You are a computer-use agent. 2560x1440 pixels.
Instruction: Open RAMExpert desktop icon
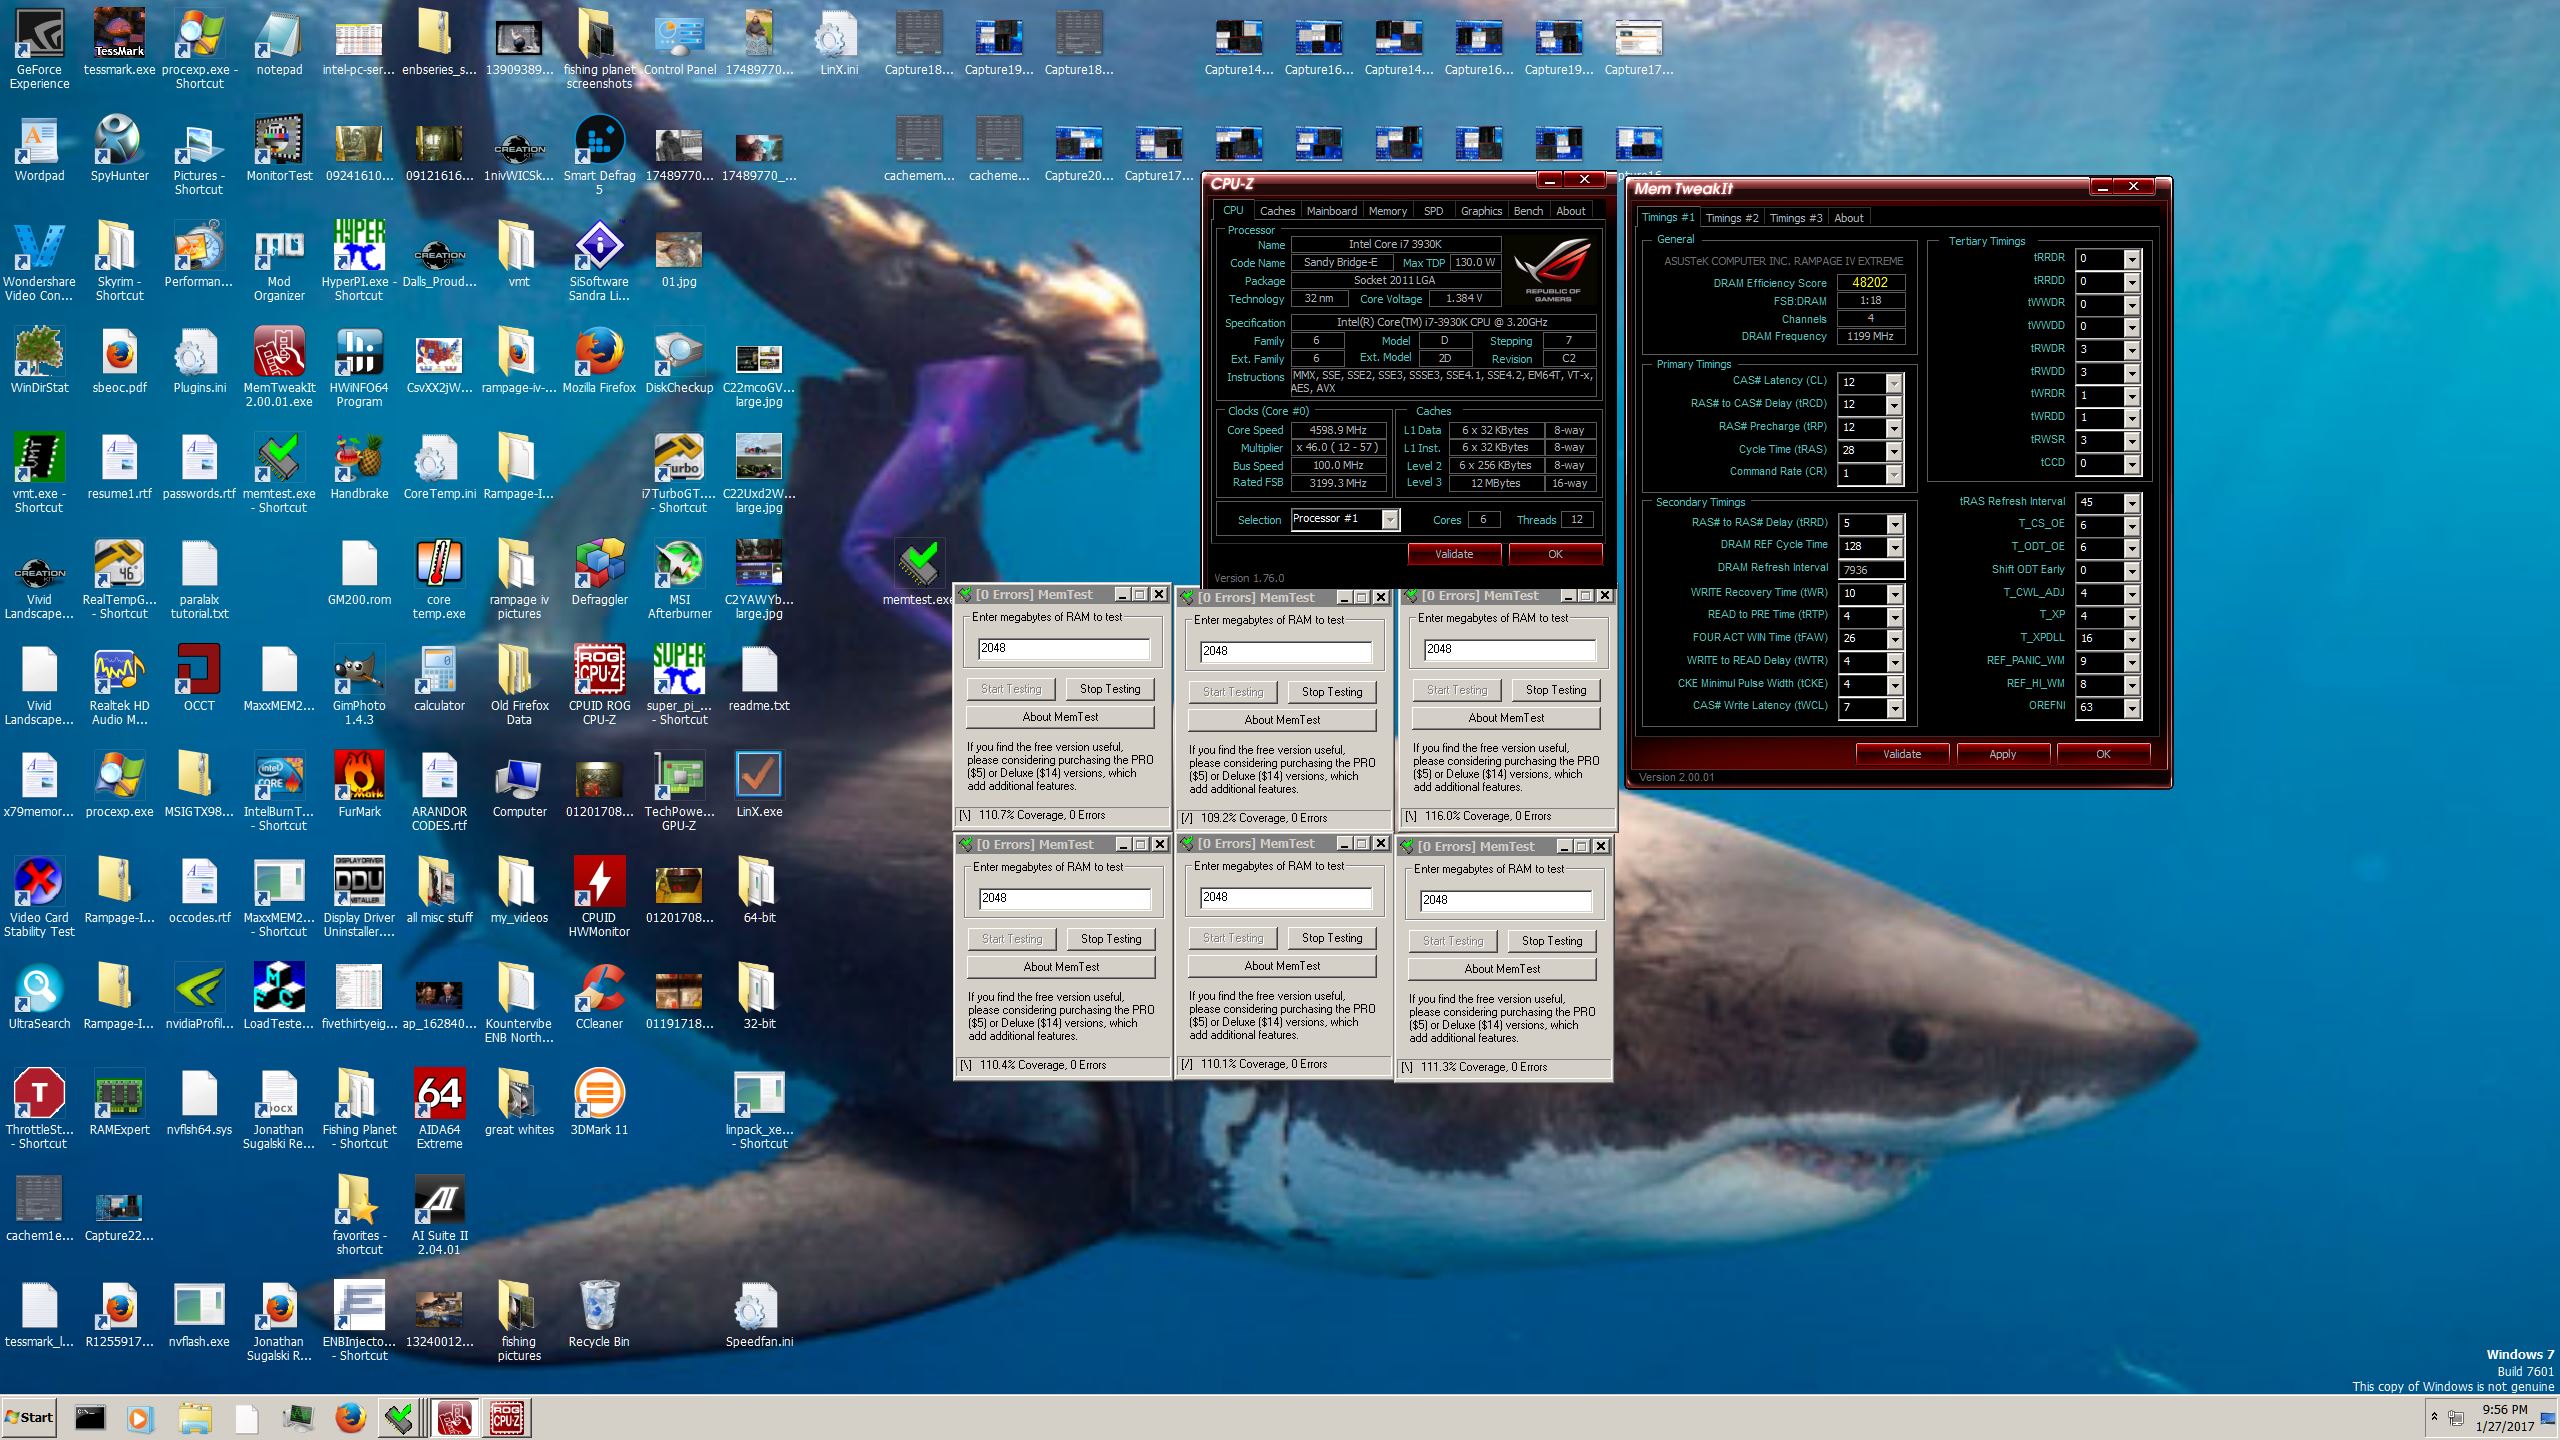tap(119, 1102)
